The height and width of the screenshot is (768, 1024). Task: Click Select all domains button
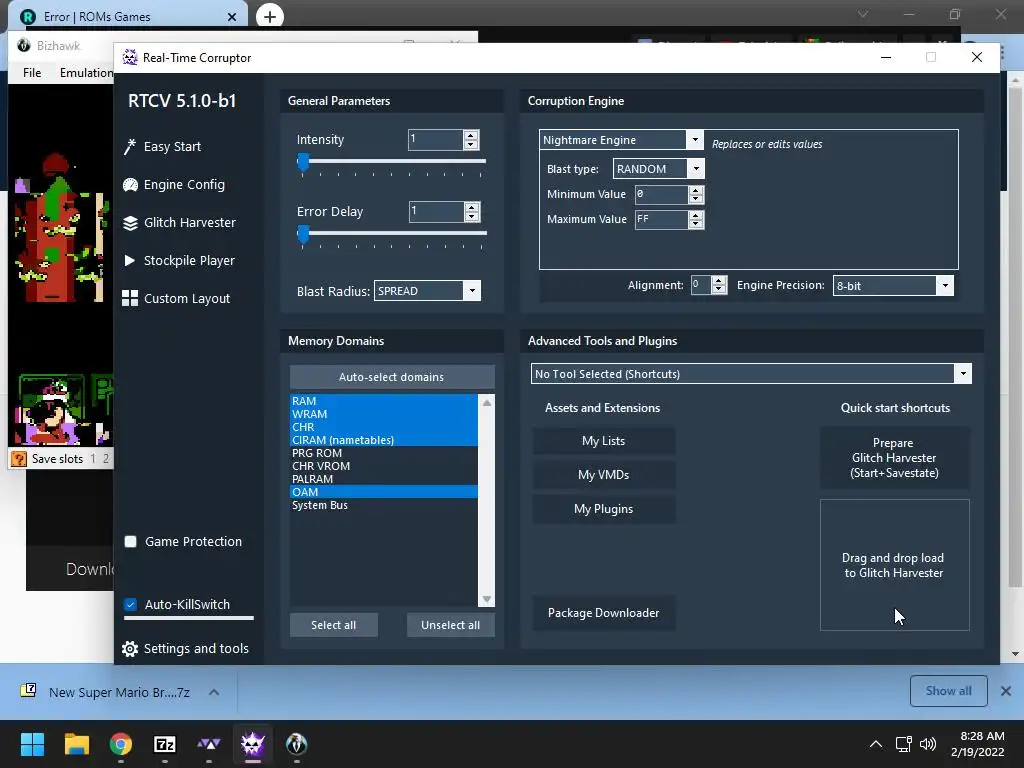(334, 625)
